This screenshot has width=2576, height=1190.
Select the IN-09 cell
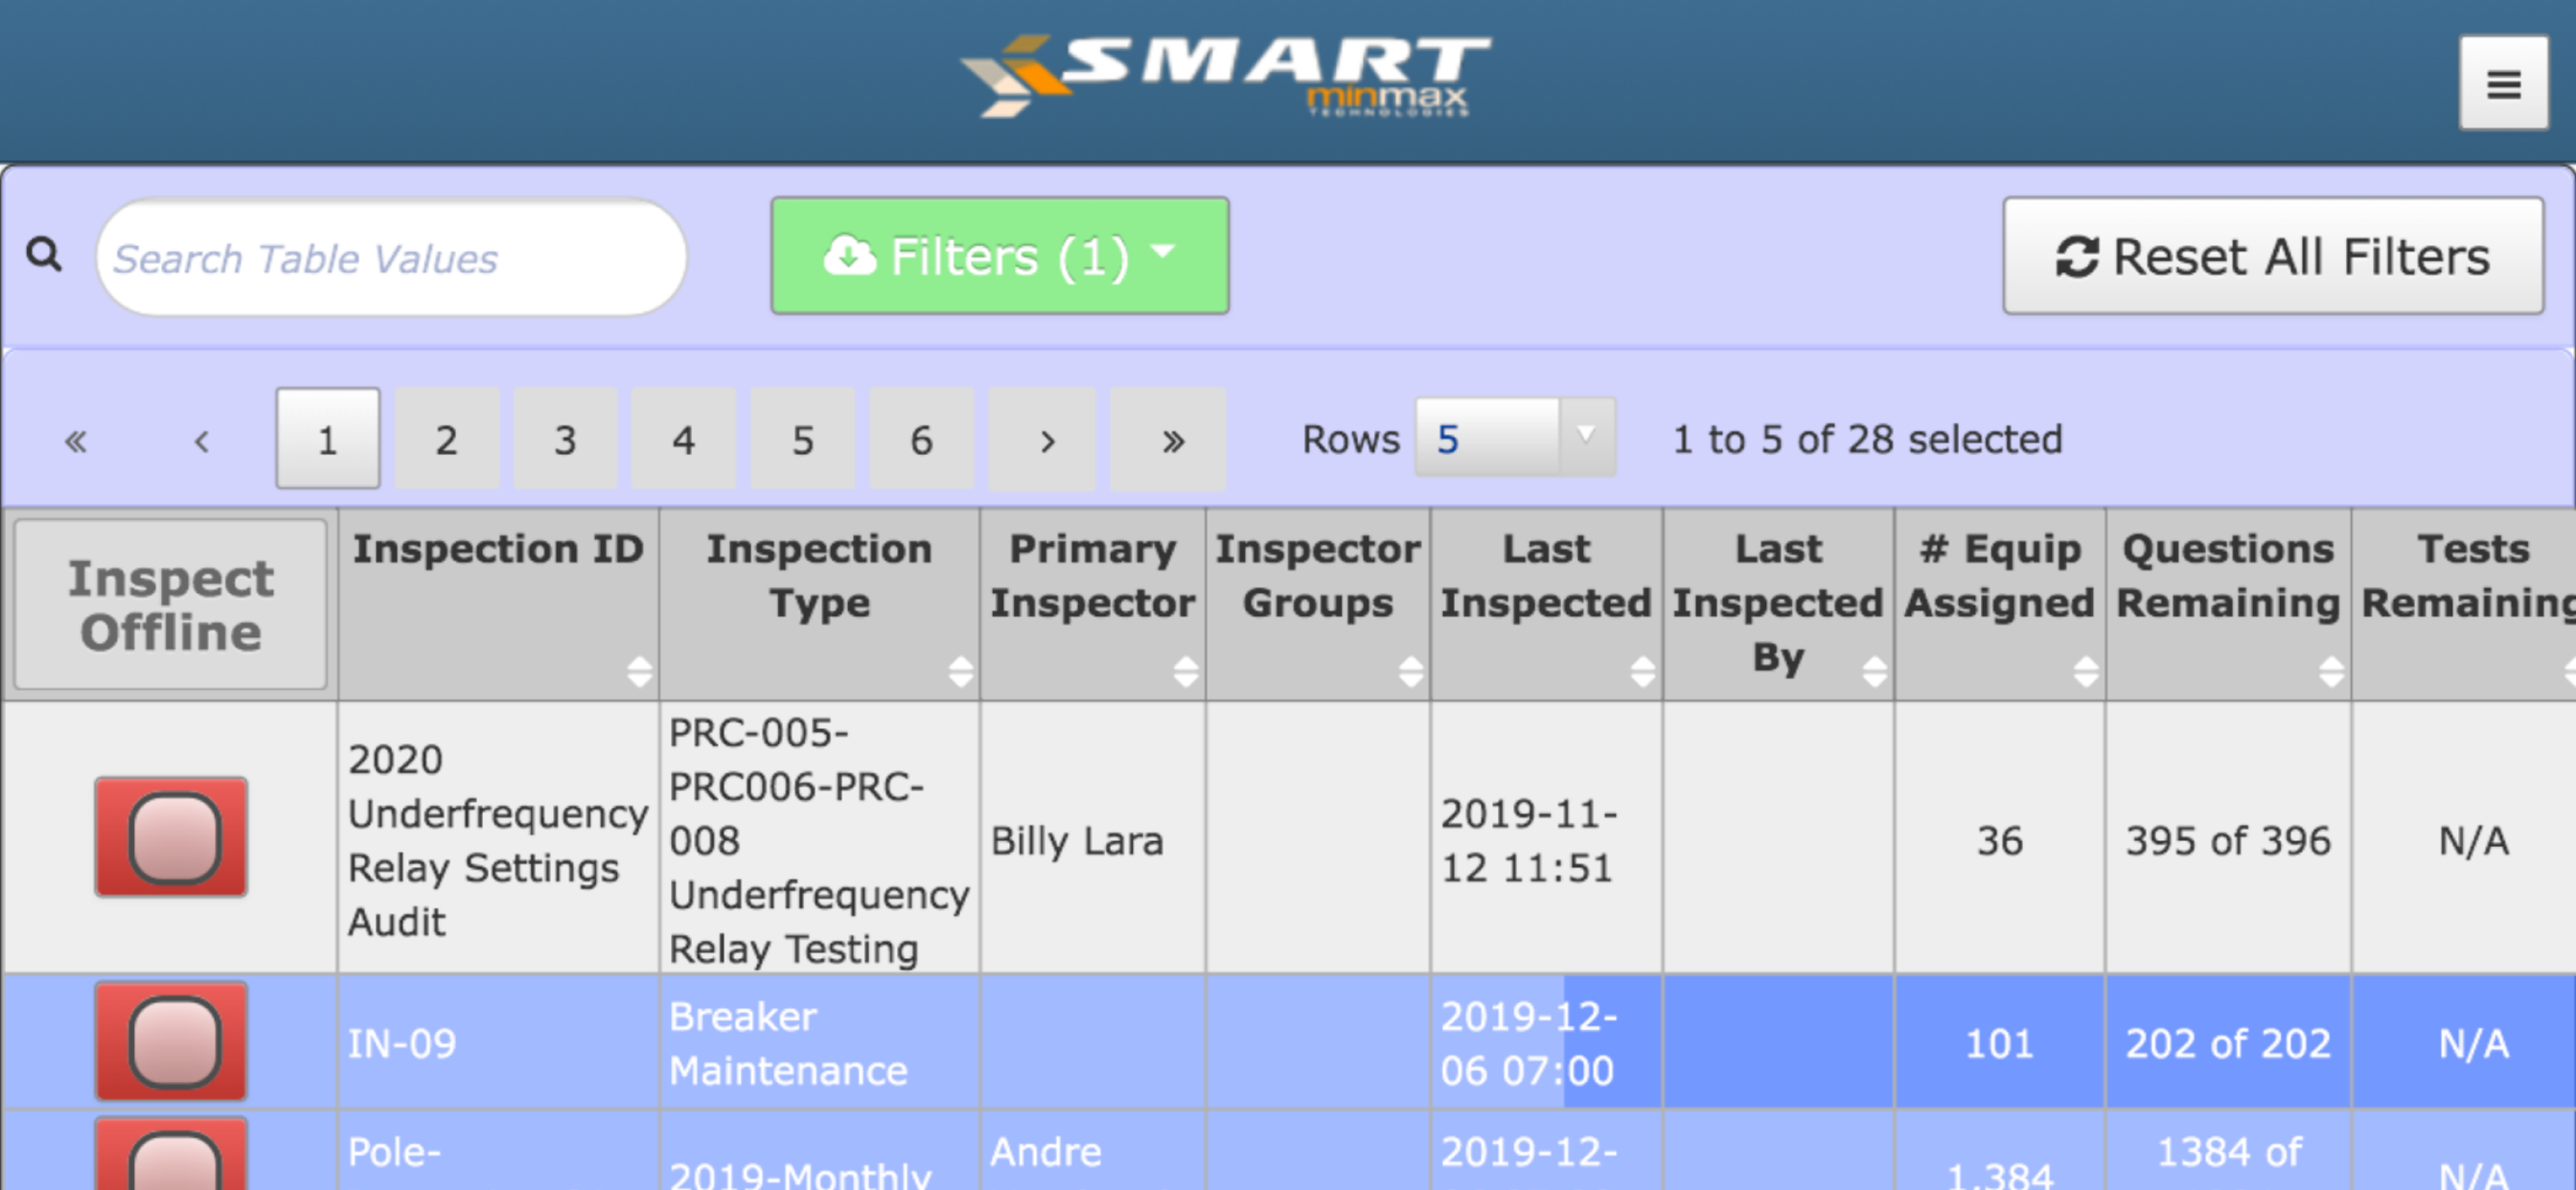498,1042
